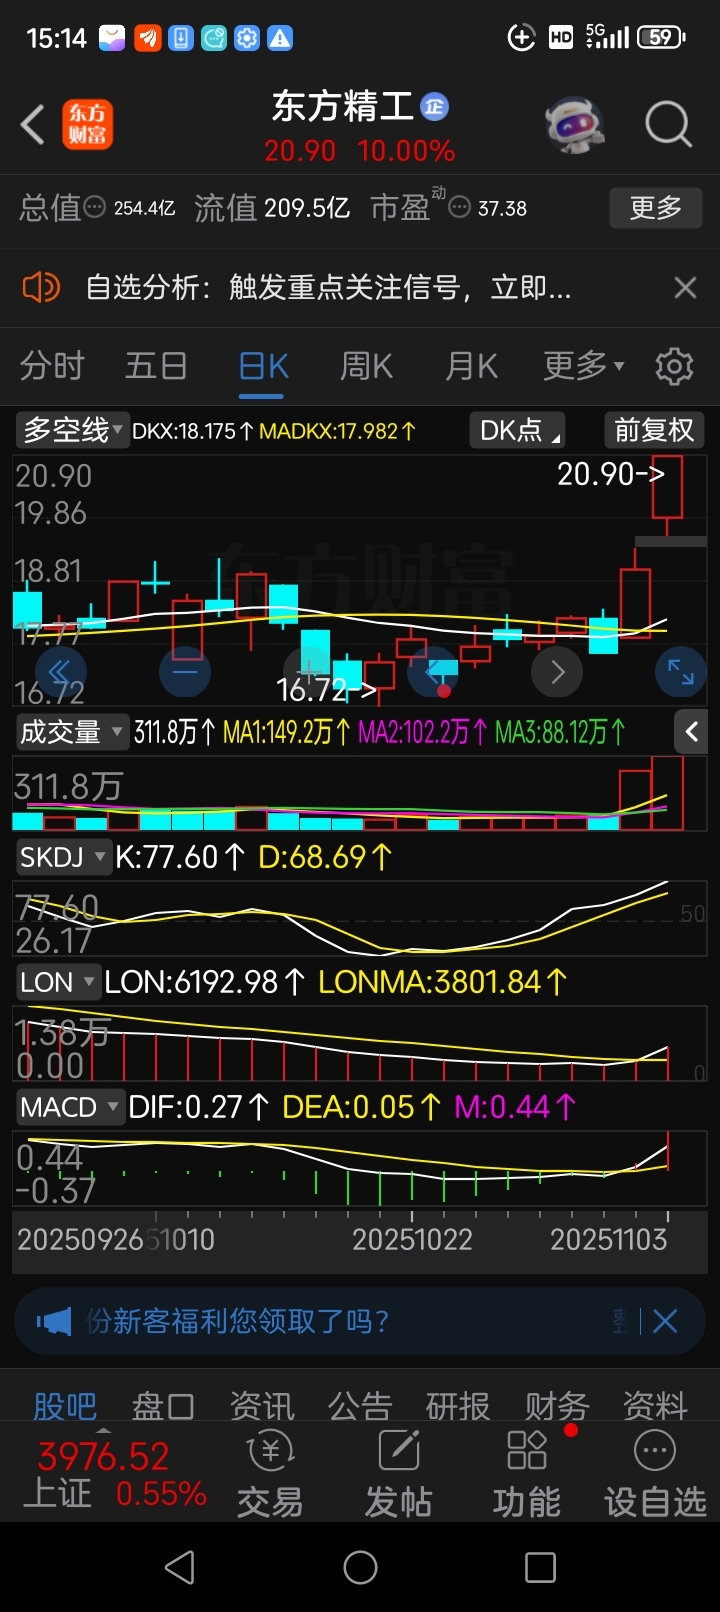Open the 股吧 tab
The width and height of the screenshot is (720, 1612).
point(65,1406)
